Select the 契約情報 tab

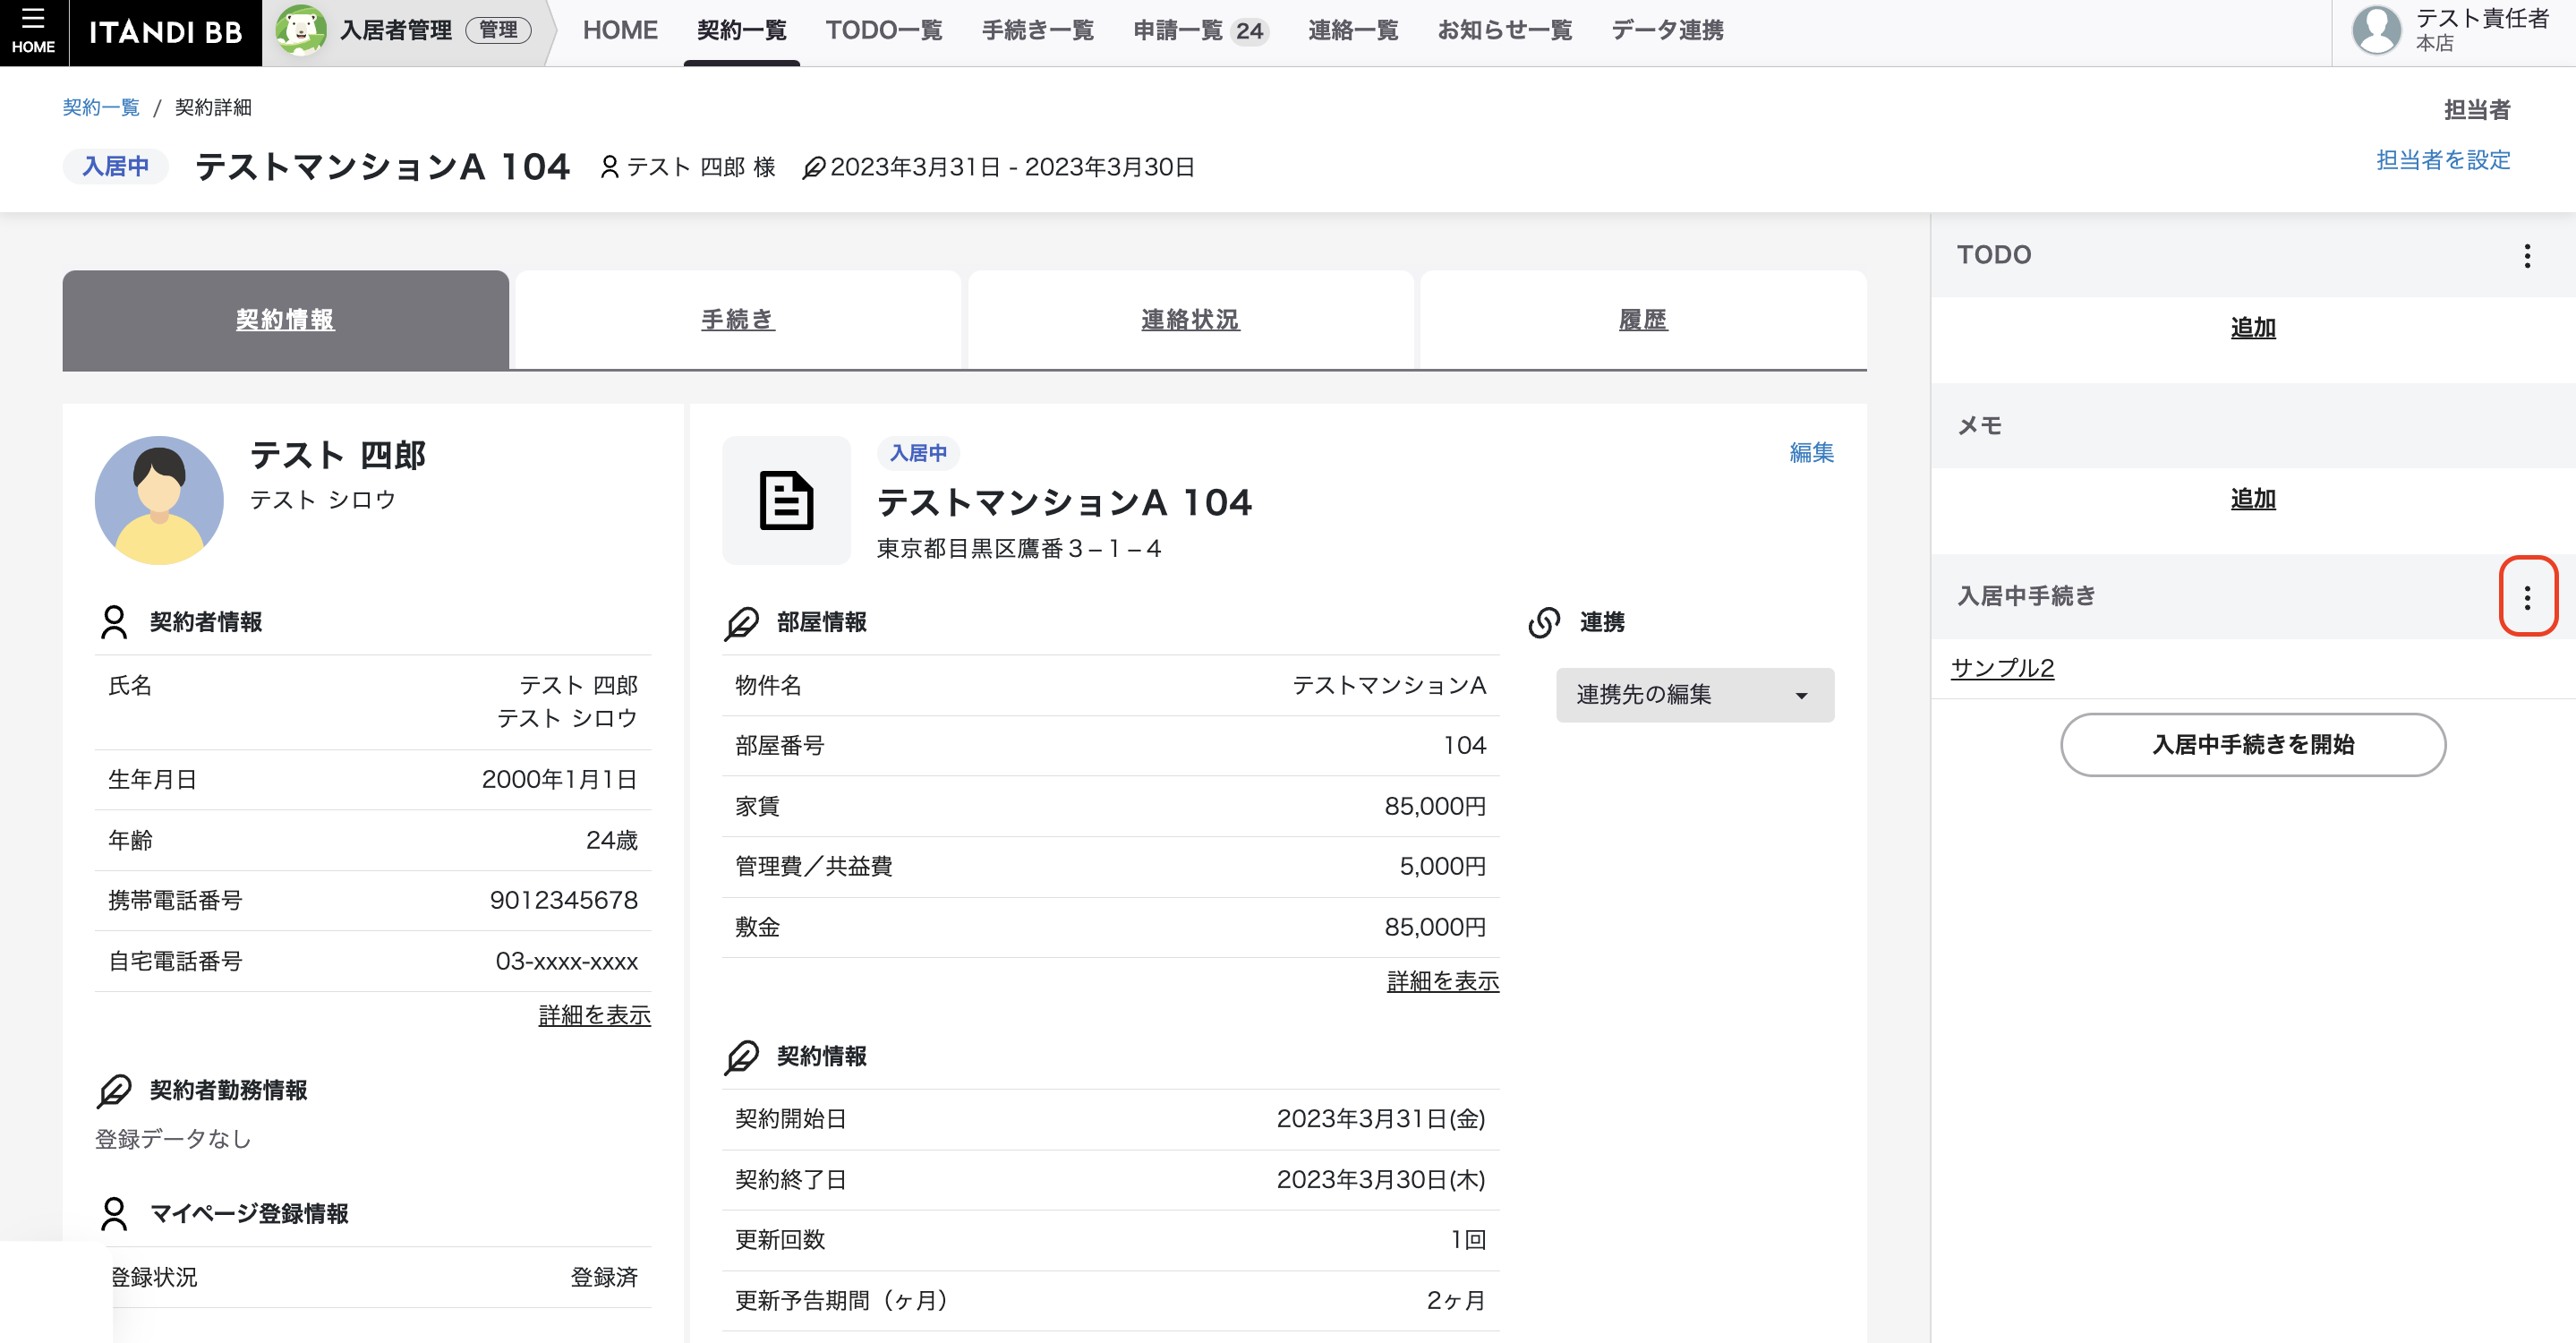[x=285, y=320]
